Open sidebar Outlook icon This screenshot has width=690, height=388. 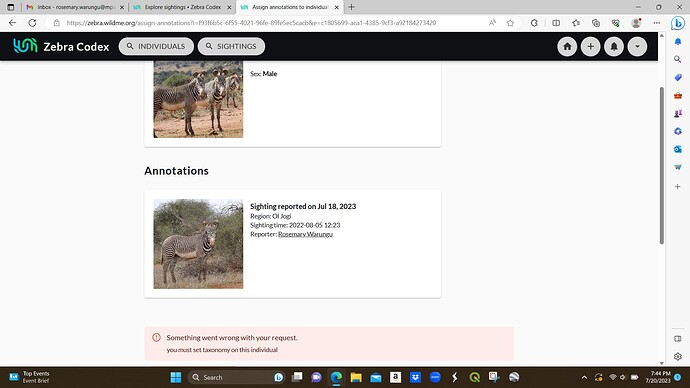tap(678, 149)
